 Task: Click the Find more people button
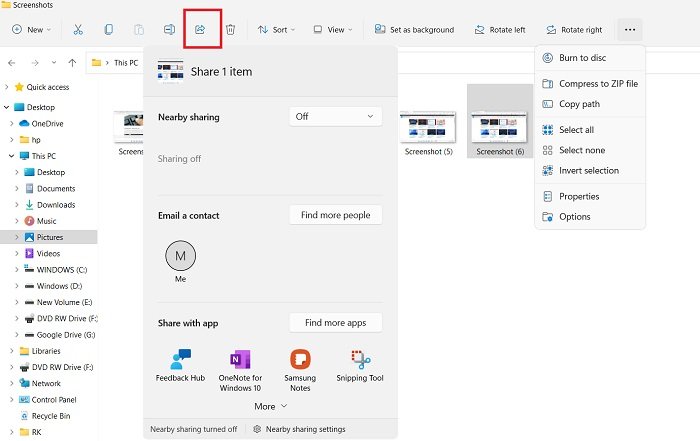click(x=335, y=215)
